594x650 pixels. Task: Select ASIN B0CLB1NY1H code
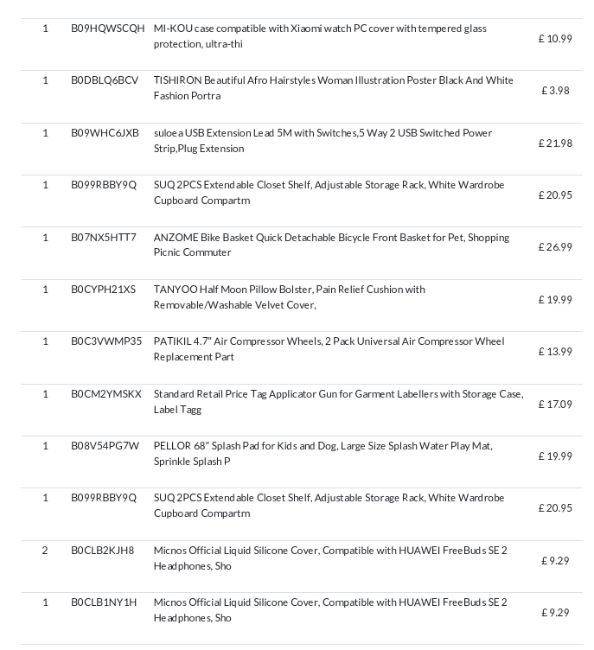(x=104, y=602)
